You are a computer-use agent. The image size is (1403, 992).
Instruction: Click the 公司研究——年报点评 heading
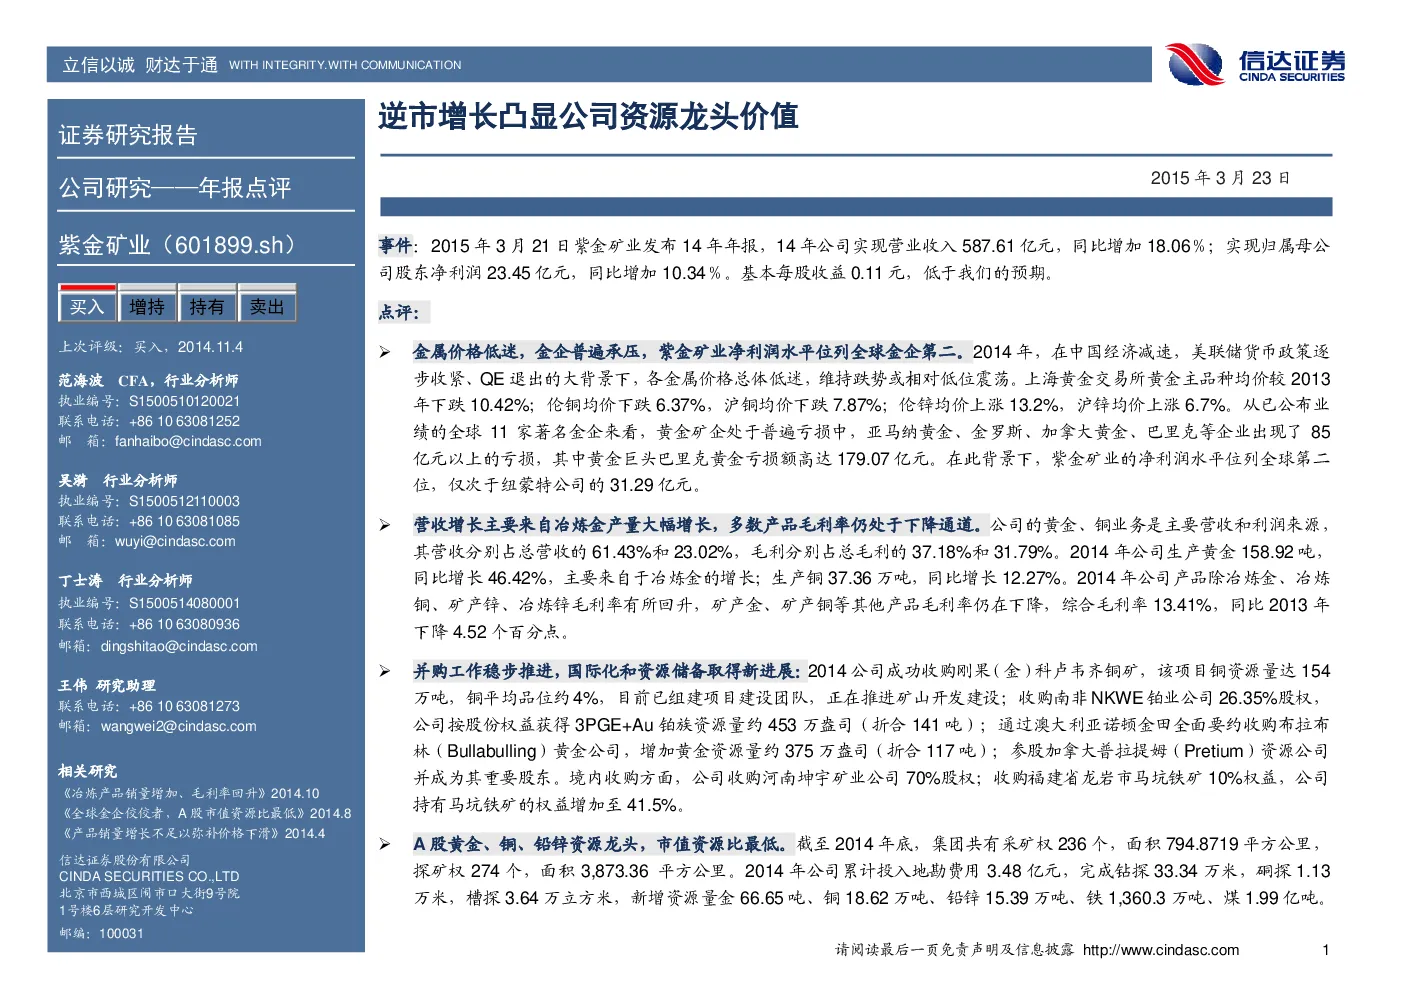[x=175, y=188]
